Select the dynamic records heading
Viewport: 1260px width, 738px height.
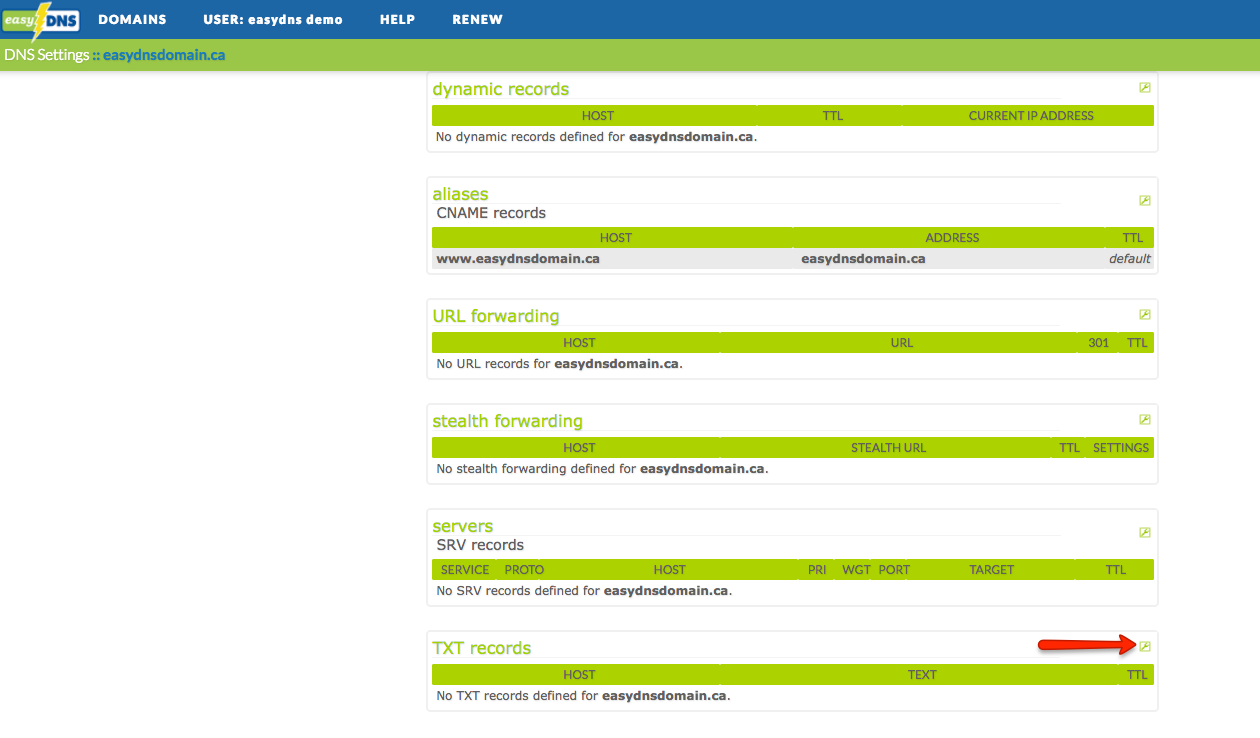(501, 89)
